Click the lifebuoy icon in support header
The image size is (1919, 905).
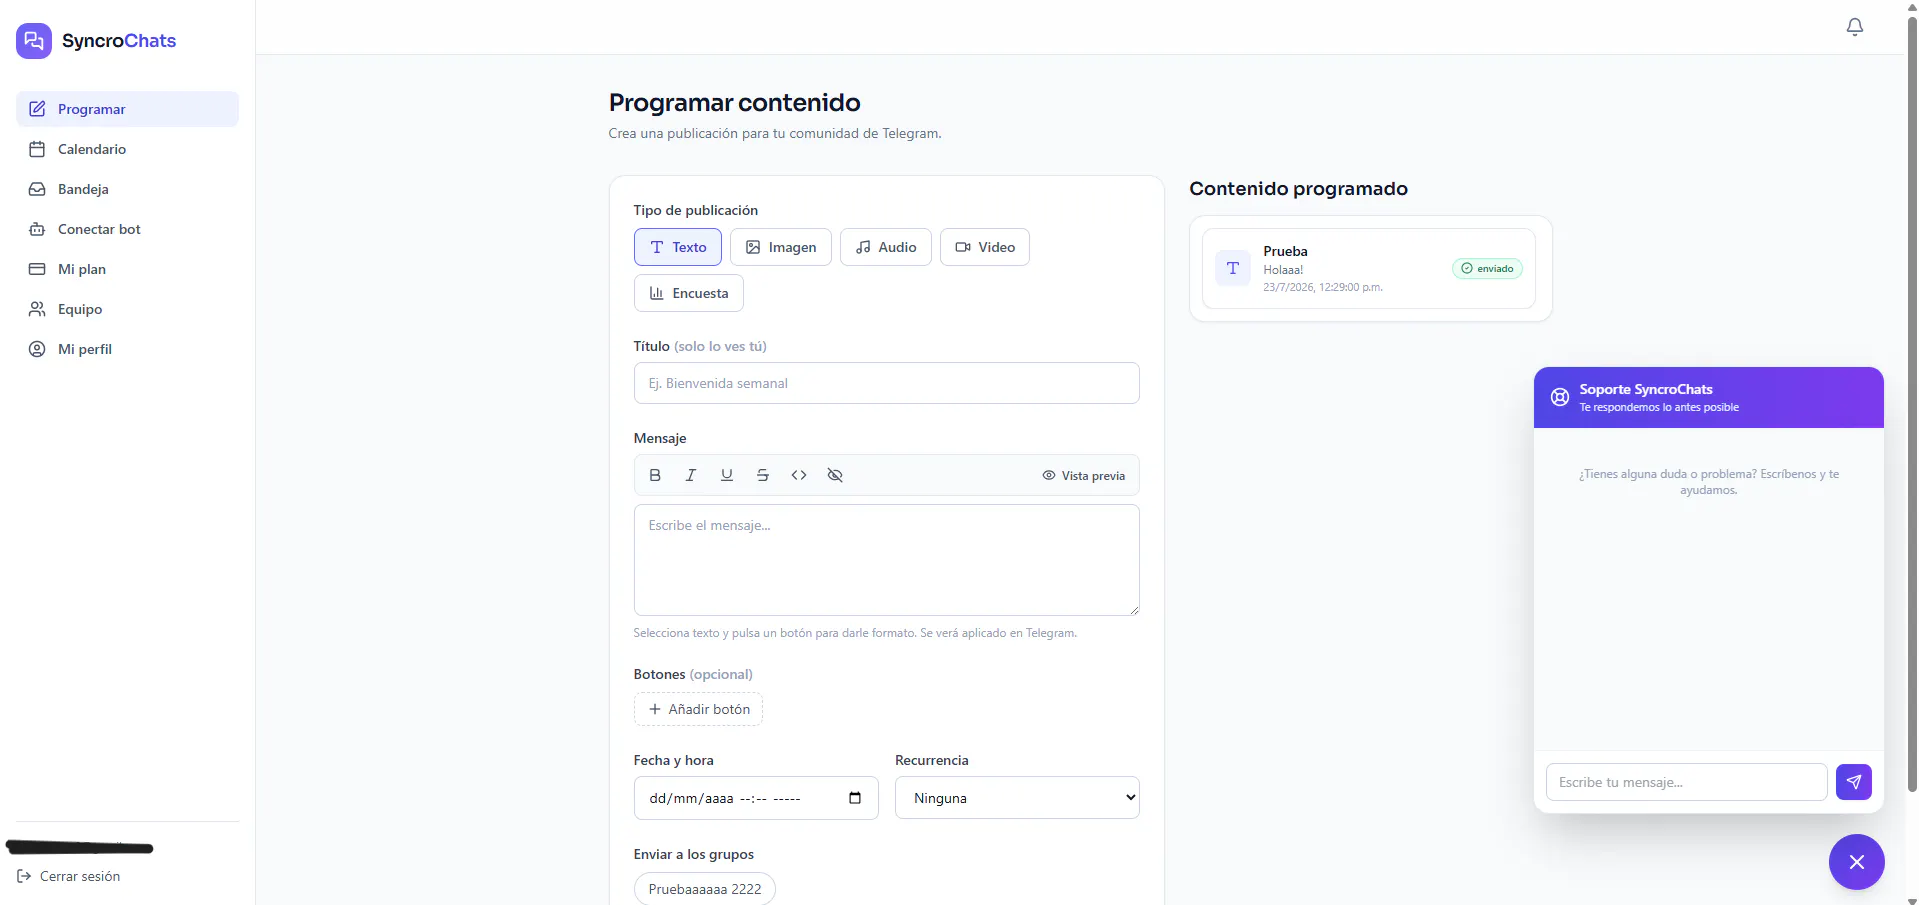point(1560,397)
